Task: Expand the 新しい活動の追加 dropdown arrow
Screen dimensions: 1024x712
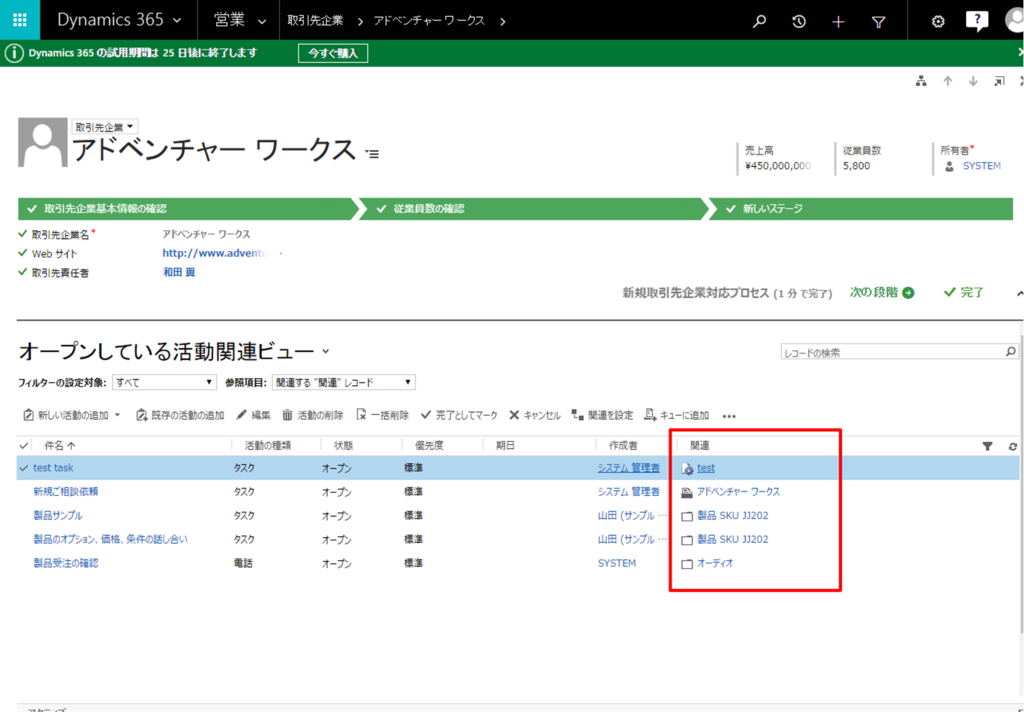Action: coord(118,415)
